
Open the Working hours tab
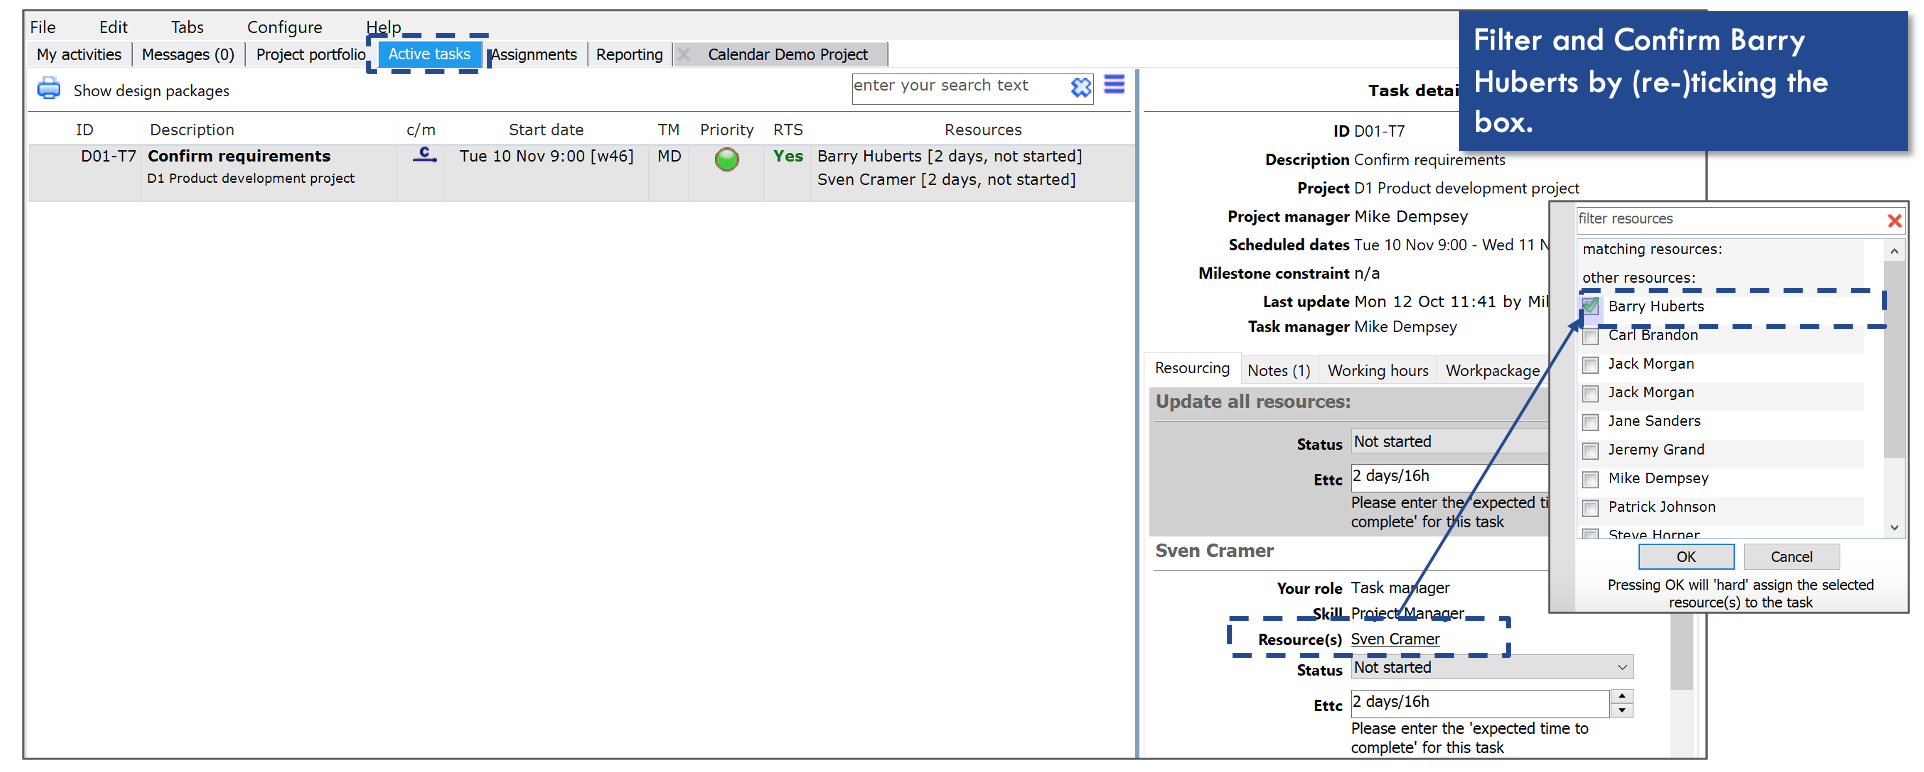(x=1377, y=370)
